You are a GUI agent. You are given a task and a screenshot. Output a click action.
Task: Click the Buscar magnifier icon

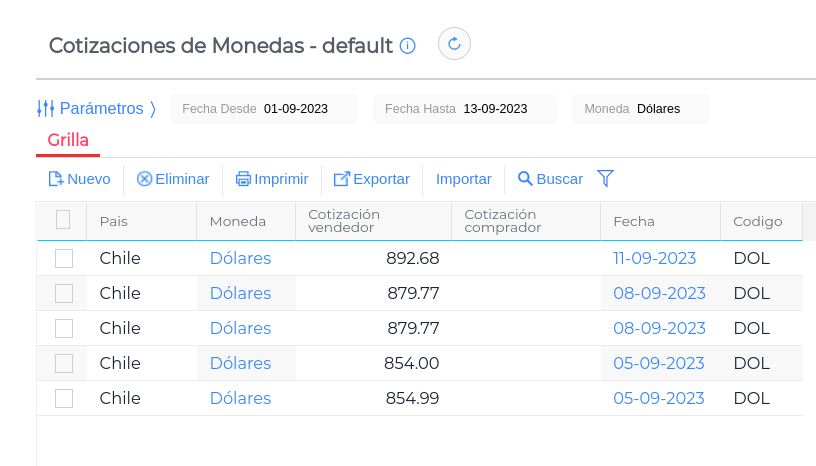pyautogui.click(x=525, y=179)
